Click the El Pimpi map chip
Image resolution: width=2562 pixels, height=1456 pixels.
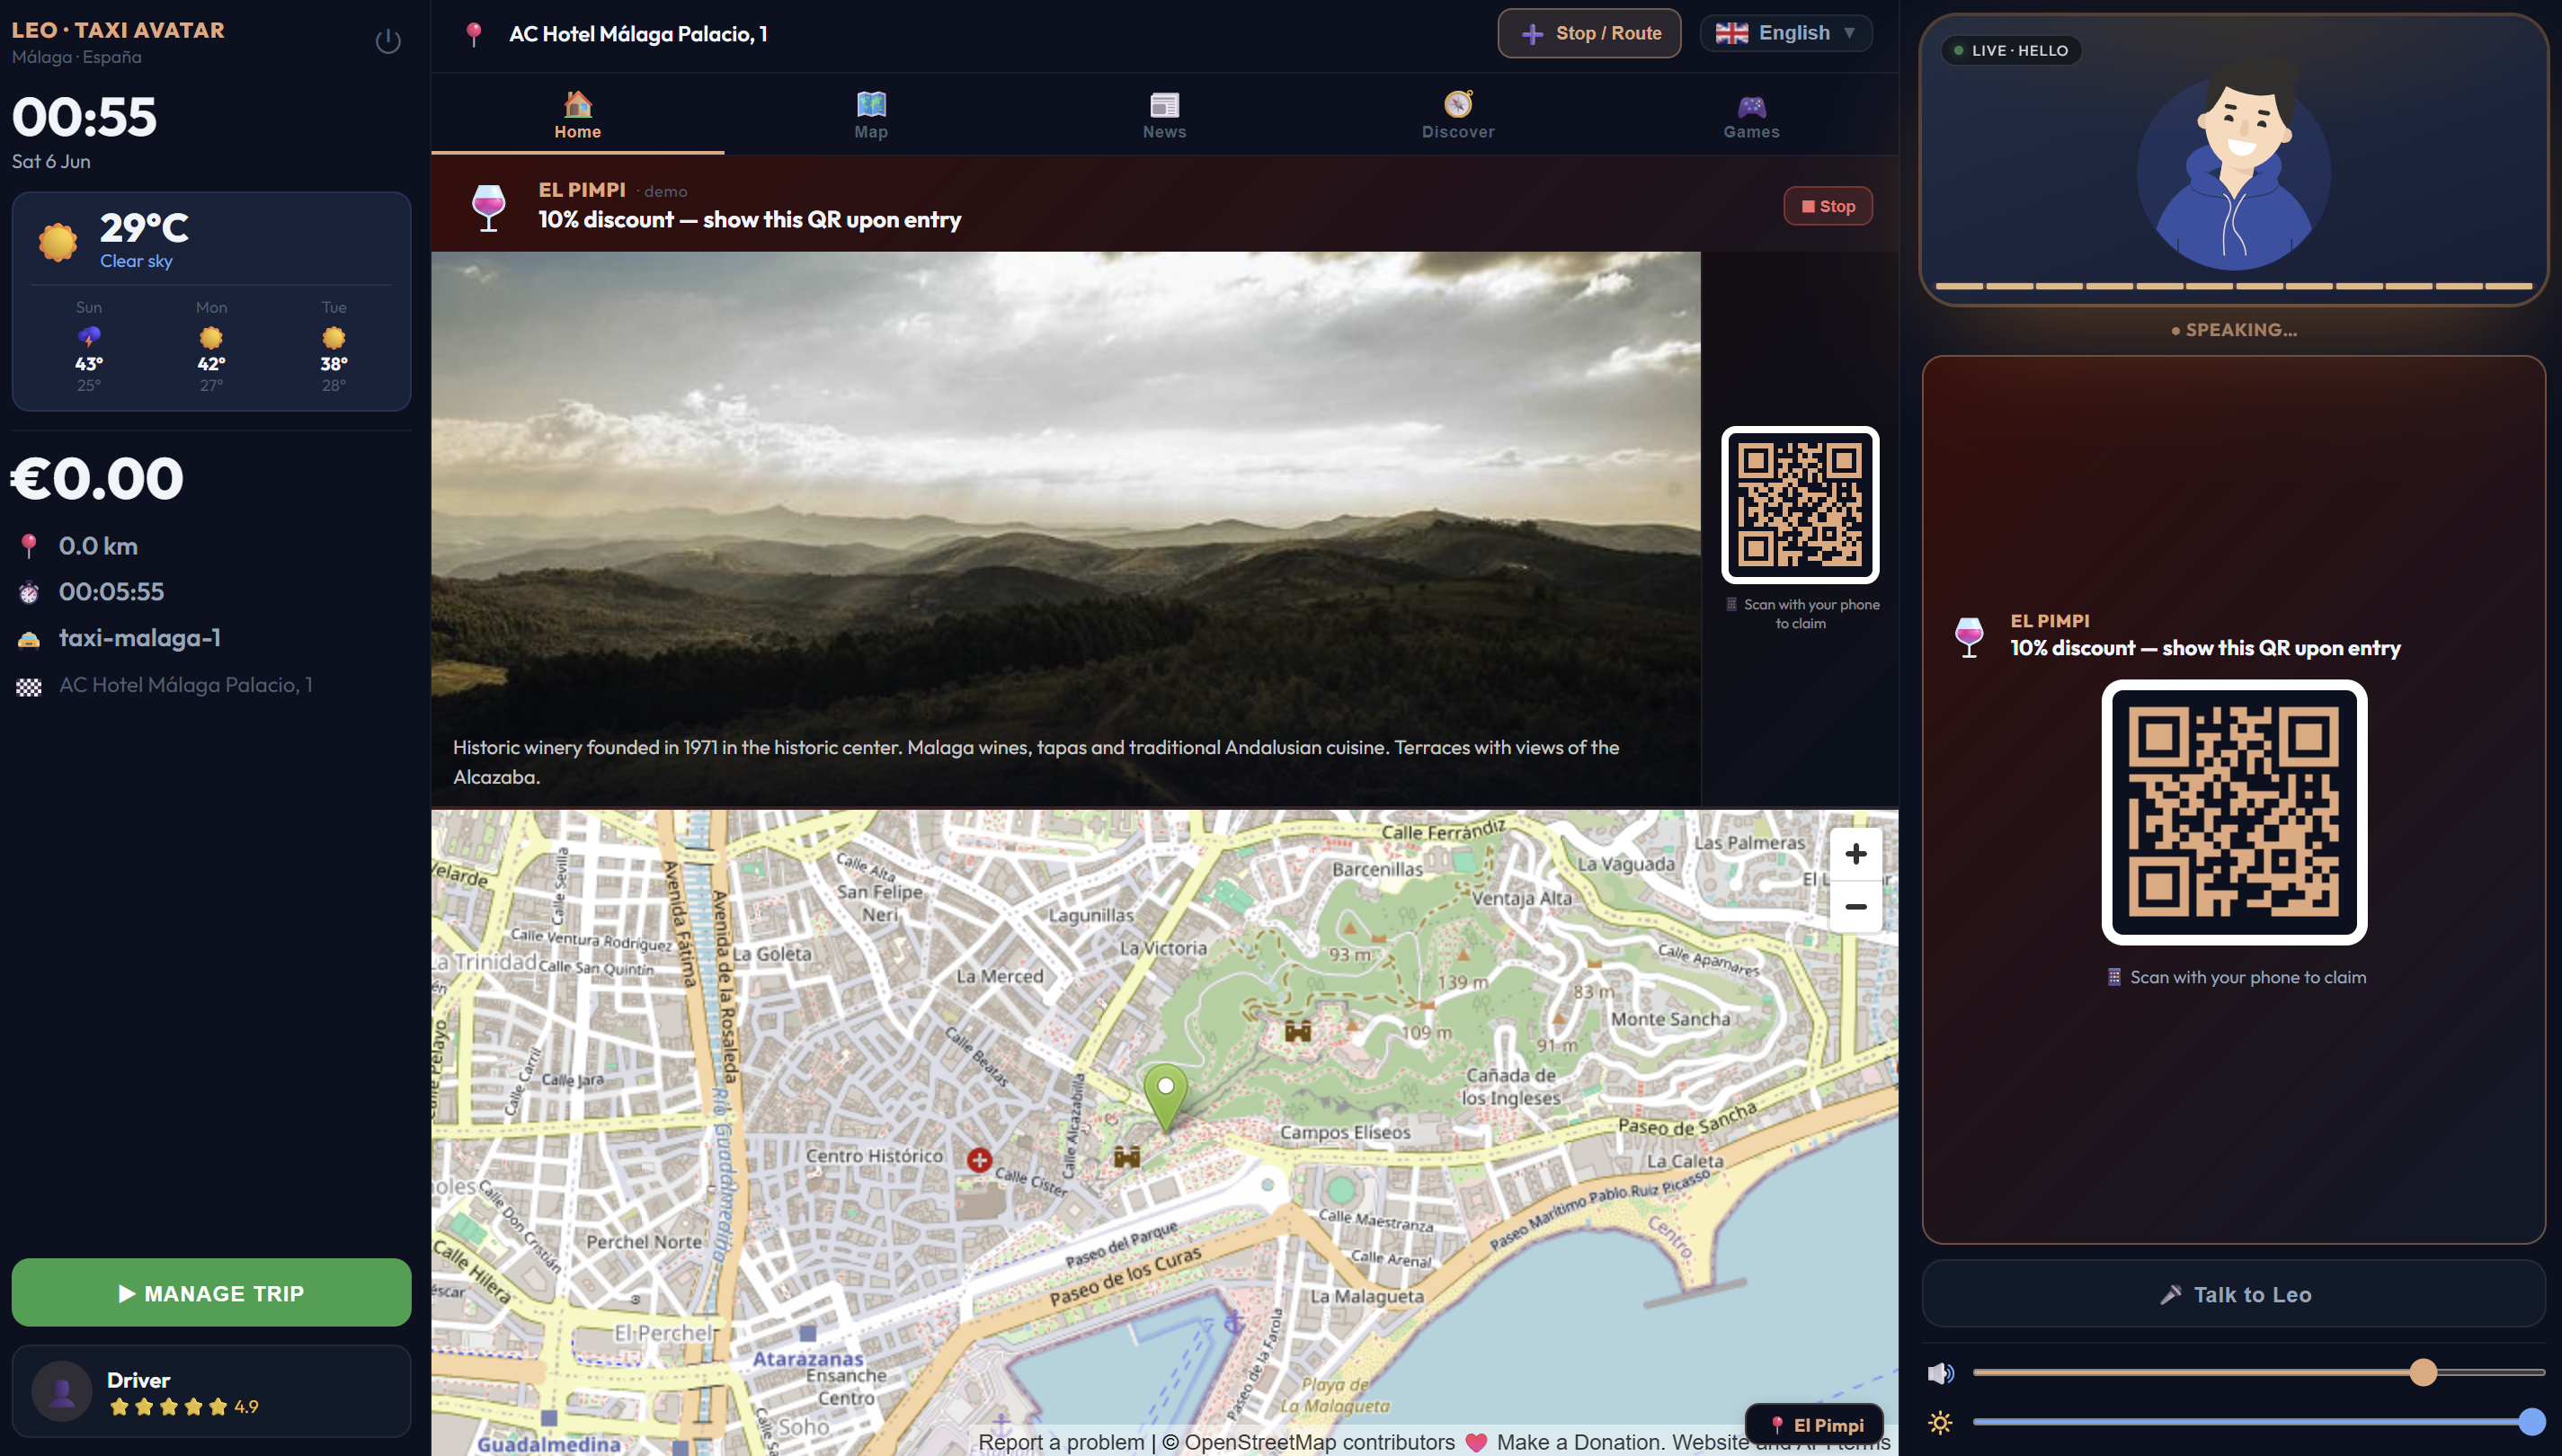pos(1815,1425)
